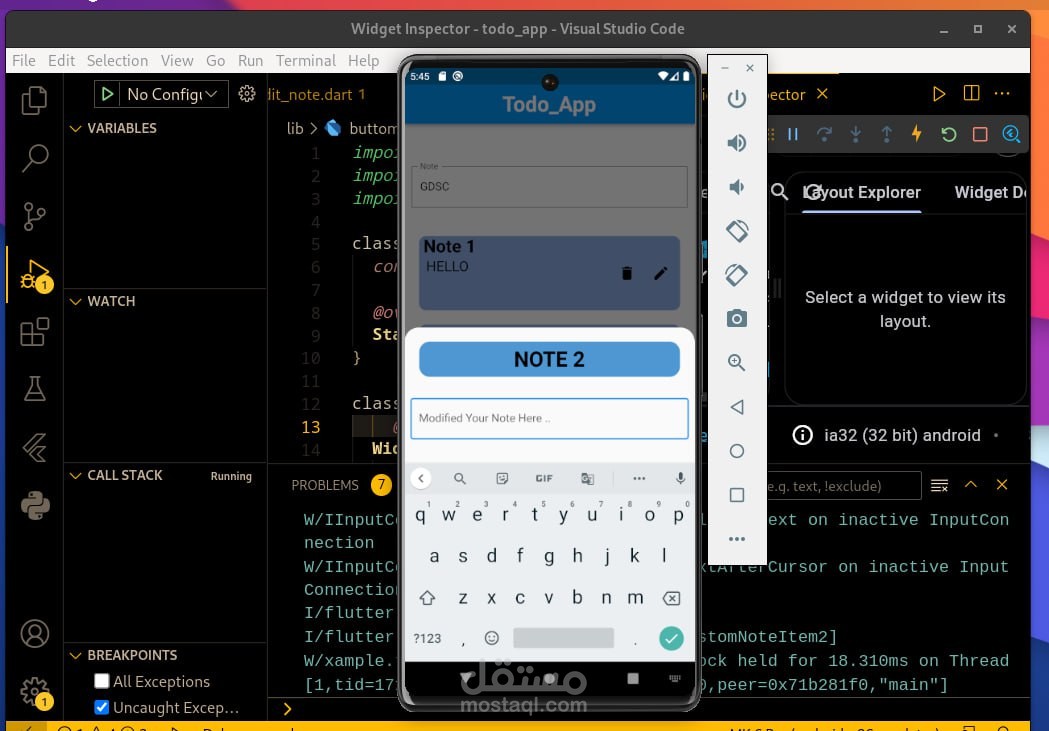Screen dimensions: 1049x731
Task: Switch to the Layout Explorer tab
Action: coord(862,193)
